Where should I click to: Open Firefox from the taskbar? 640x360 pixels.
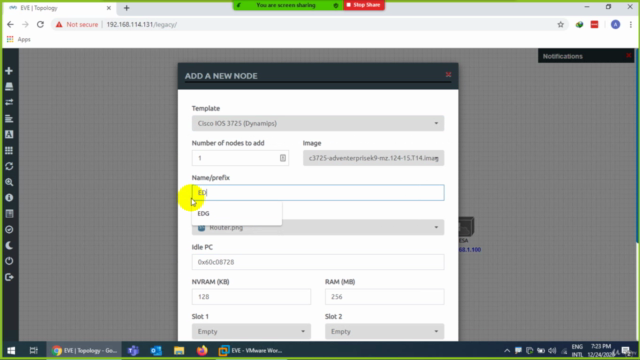click(x=202, y=350)
